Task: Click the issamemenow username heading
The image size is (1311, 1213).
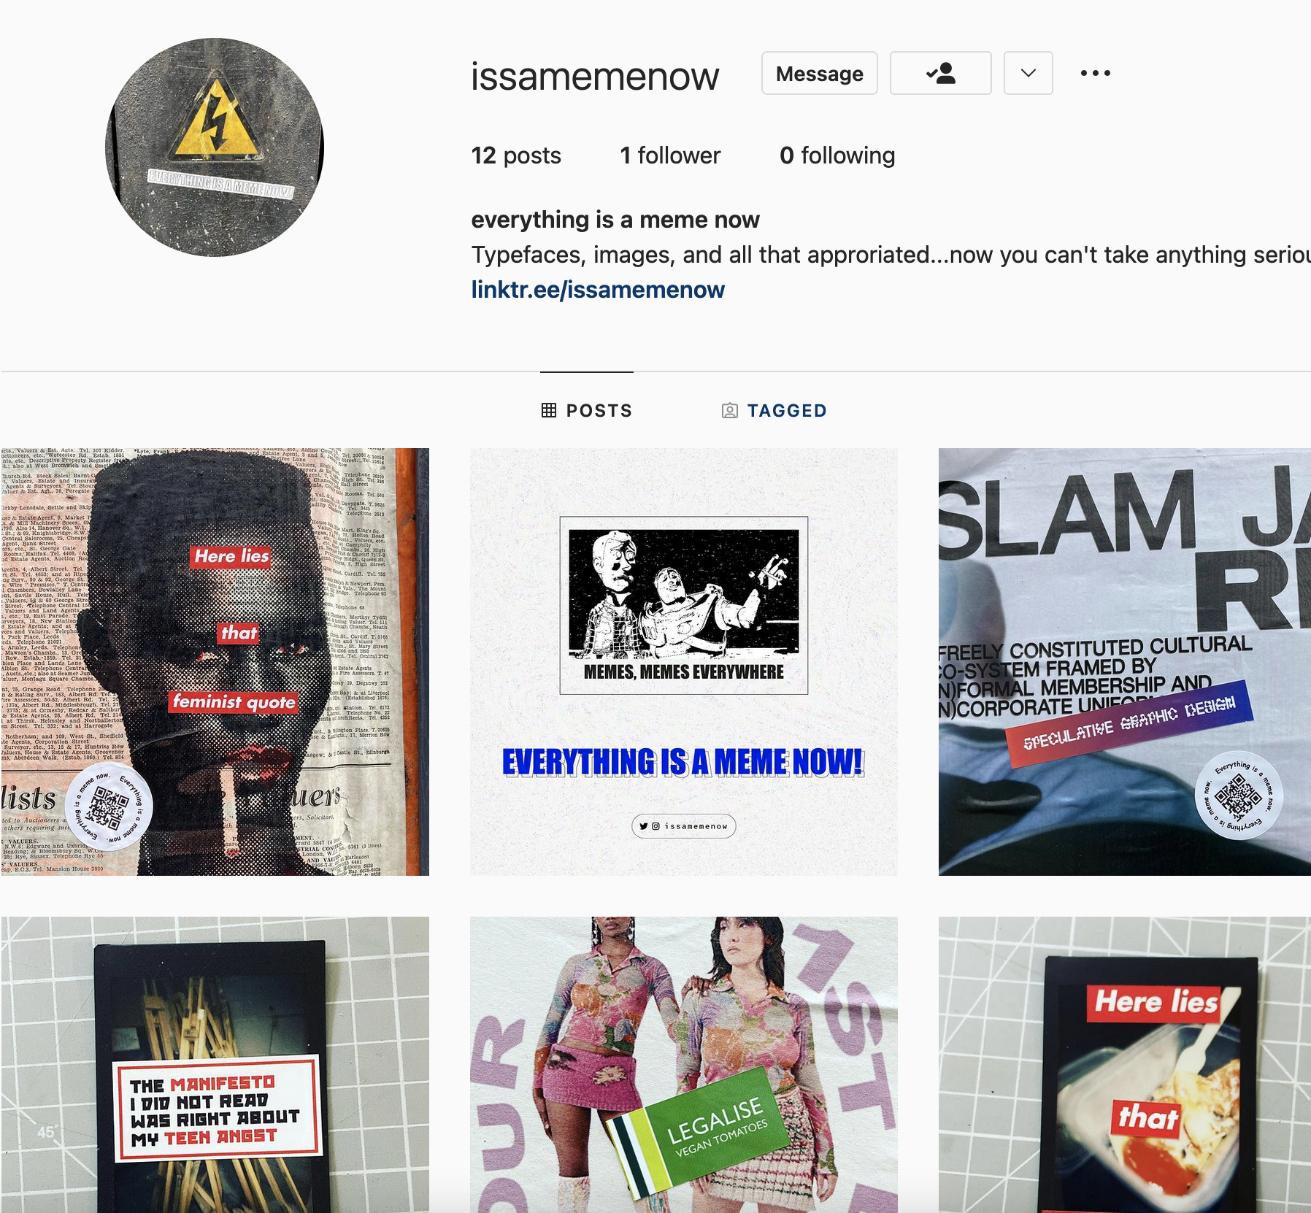Action: click(595, 75)
